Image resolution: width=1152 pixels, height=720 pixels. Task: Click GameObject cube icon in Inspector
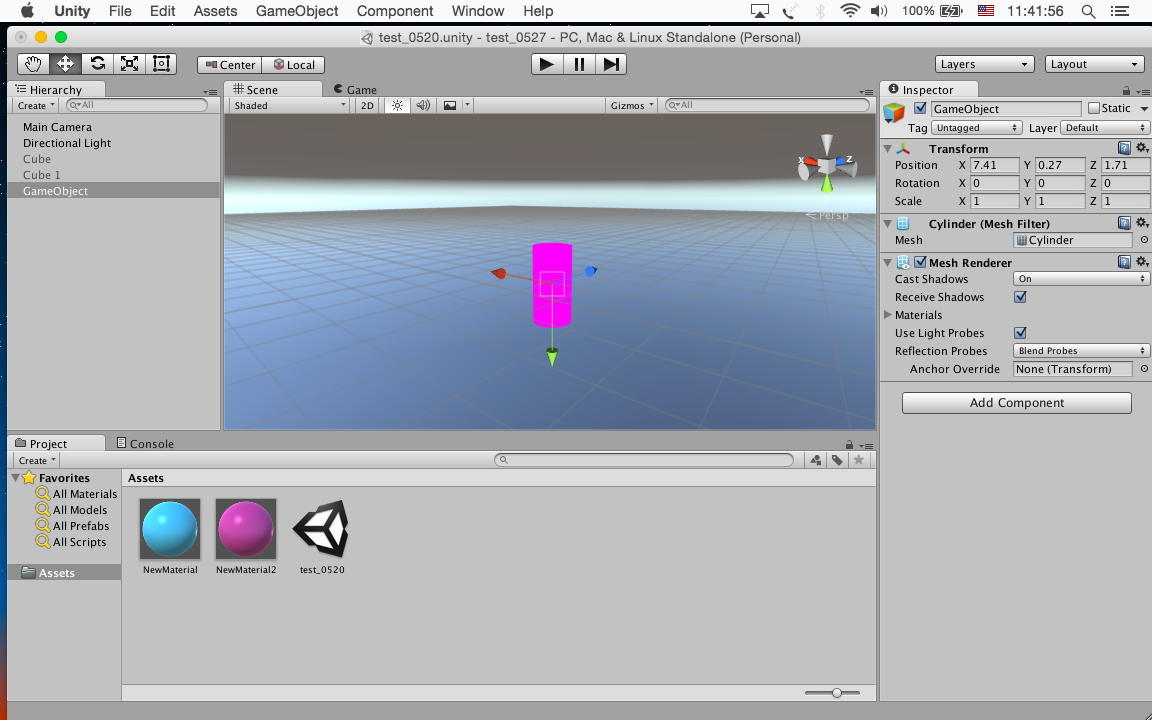894,112
